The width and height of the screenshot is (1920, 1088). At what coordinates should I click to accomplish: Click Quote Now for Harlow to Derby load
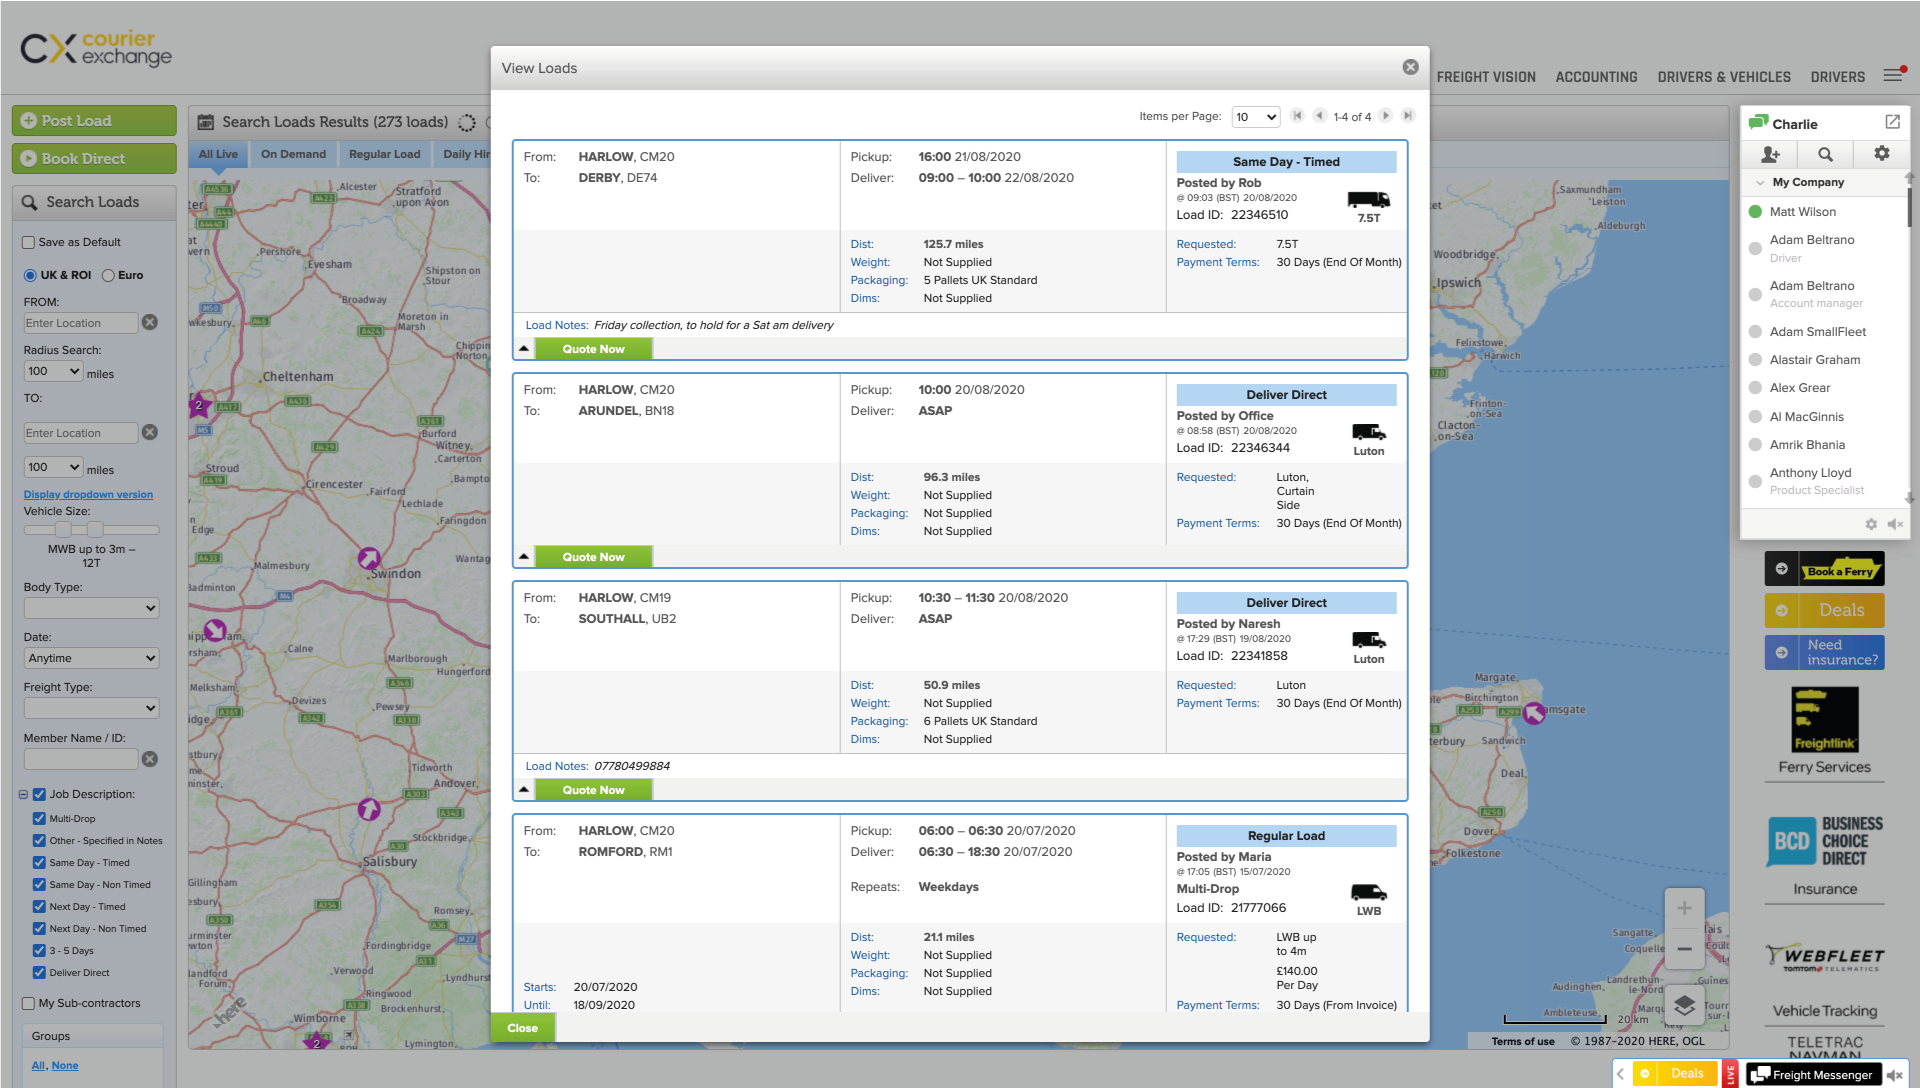(x=593, y=349)
